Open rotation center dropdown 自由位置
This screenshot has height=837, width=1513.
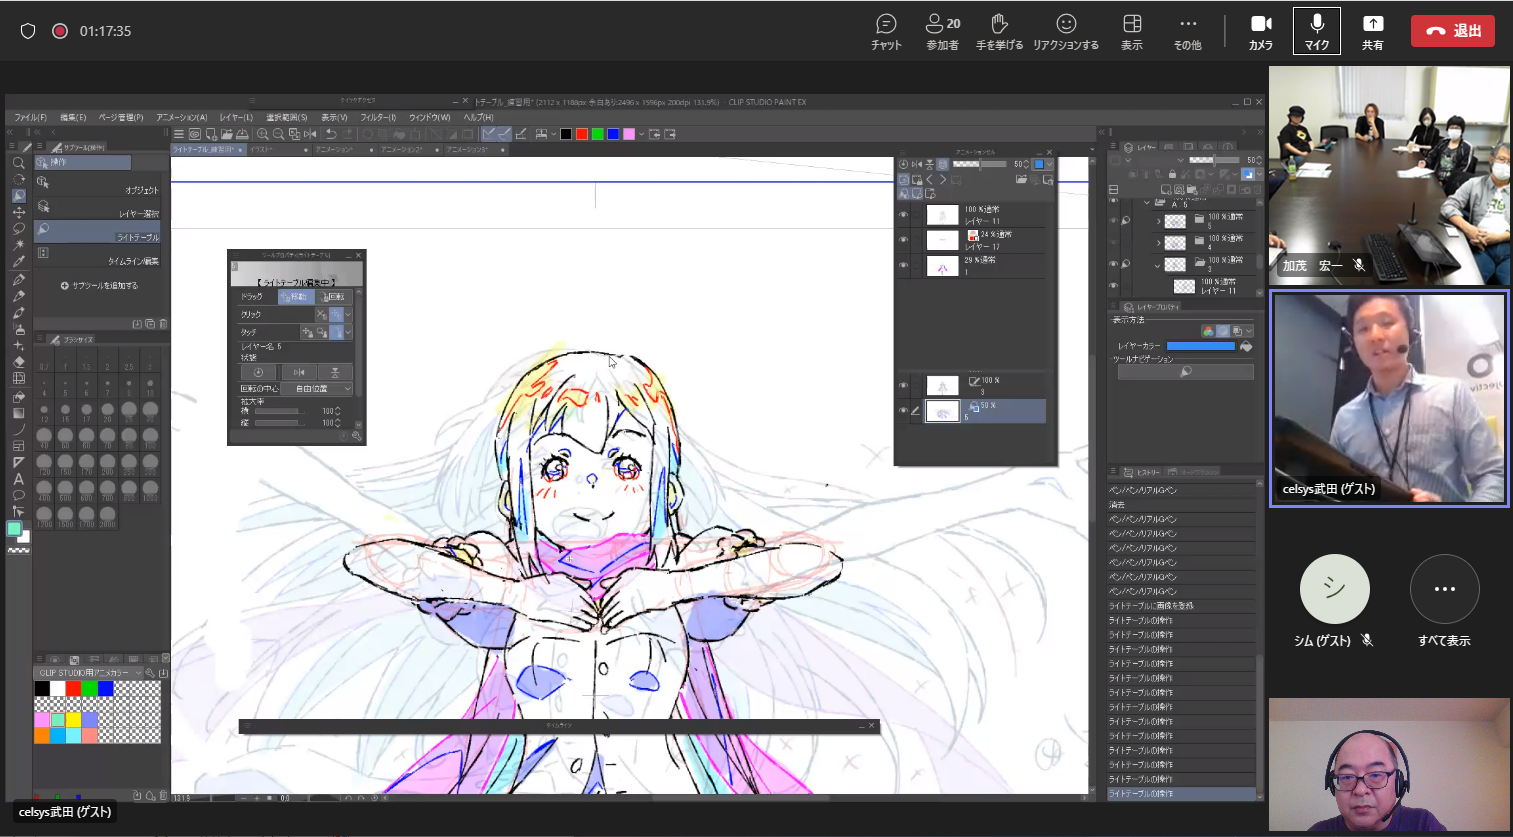tap(317, 389)
